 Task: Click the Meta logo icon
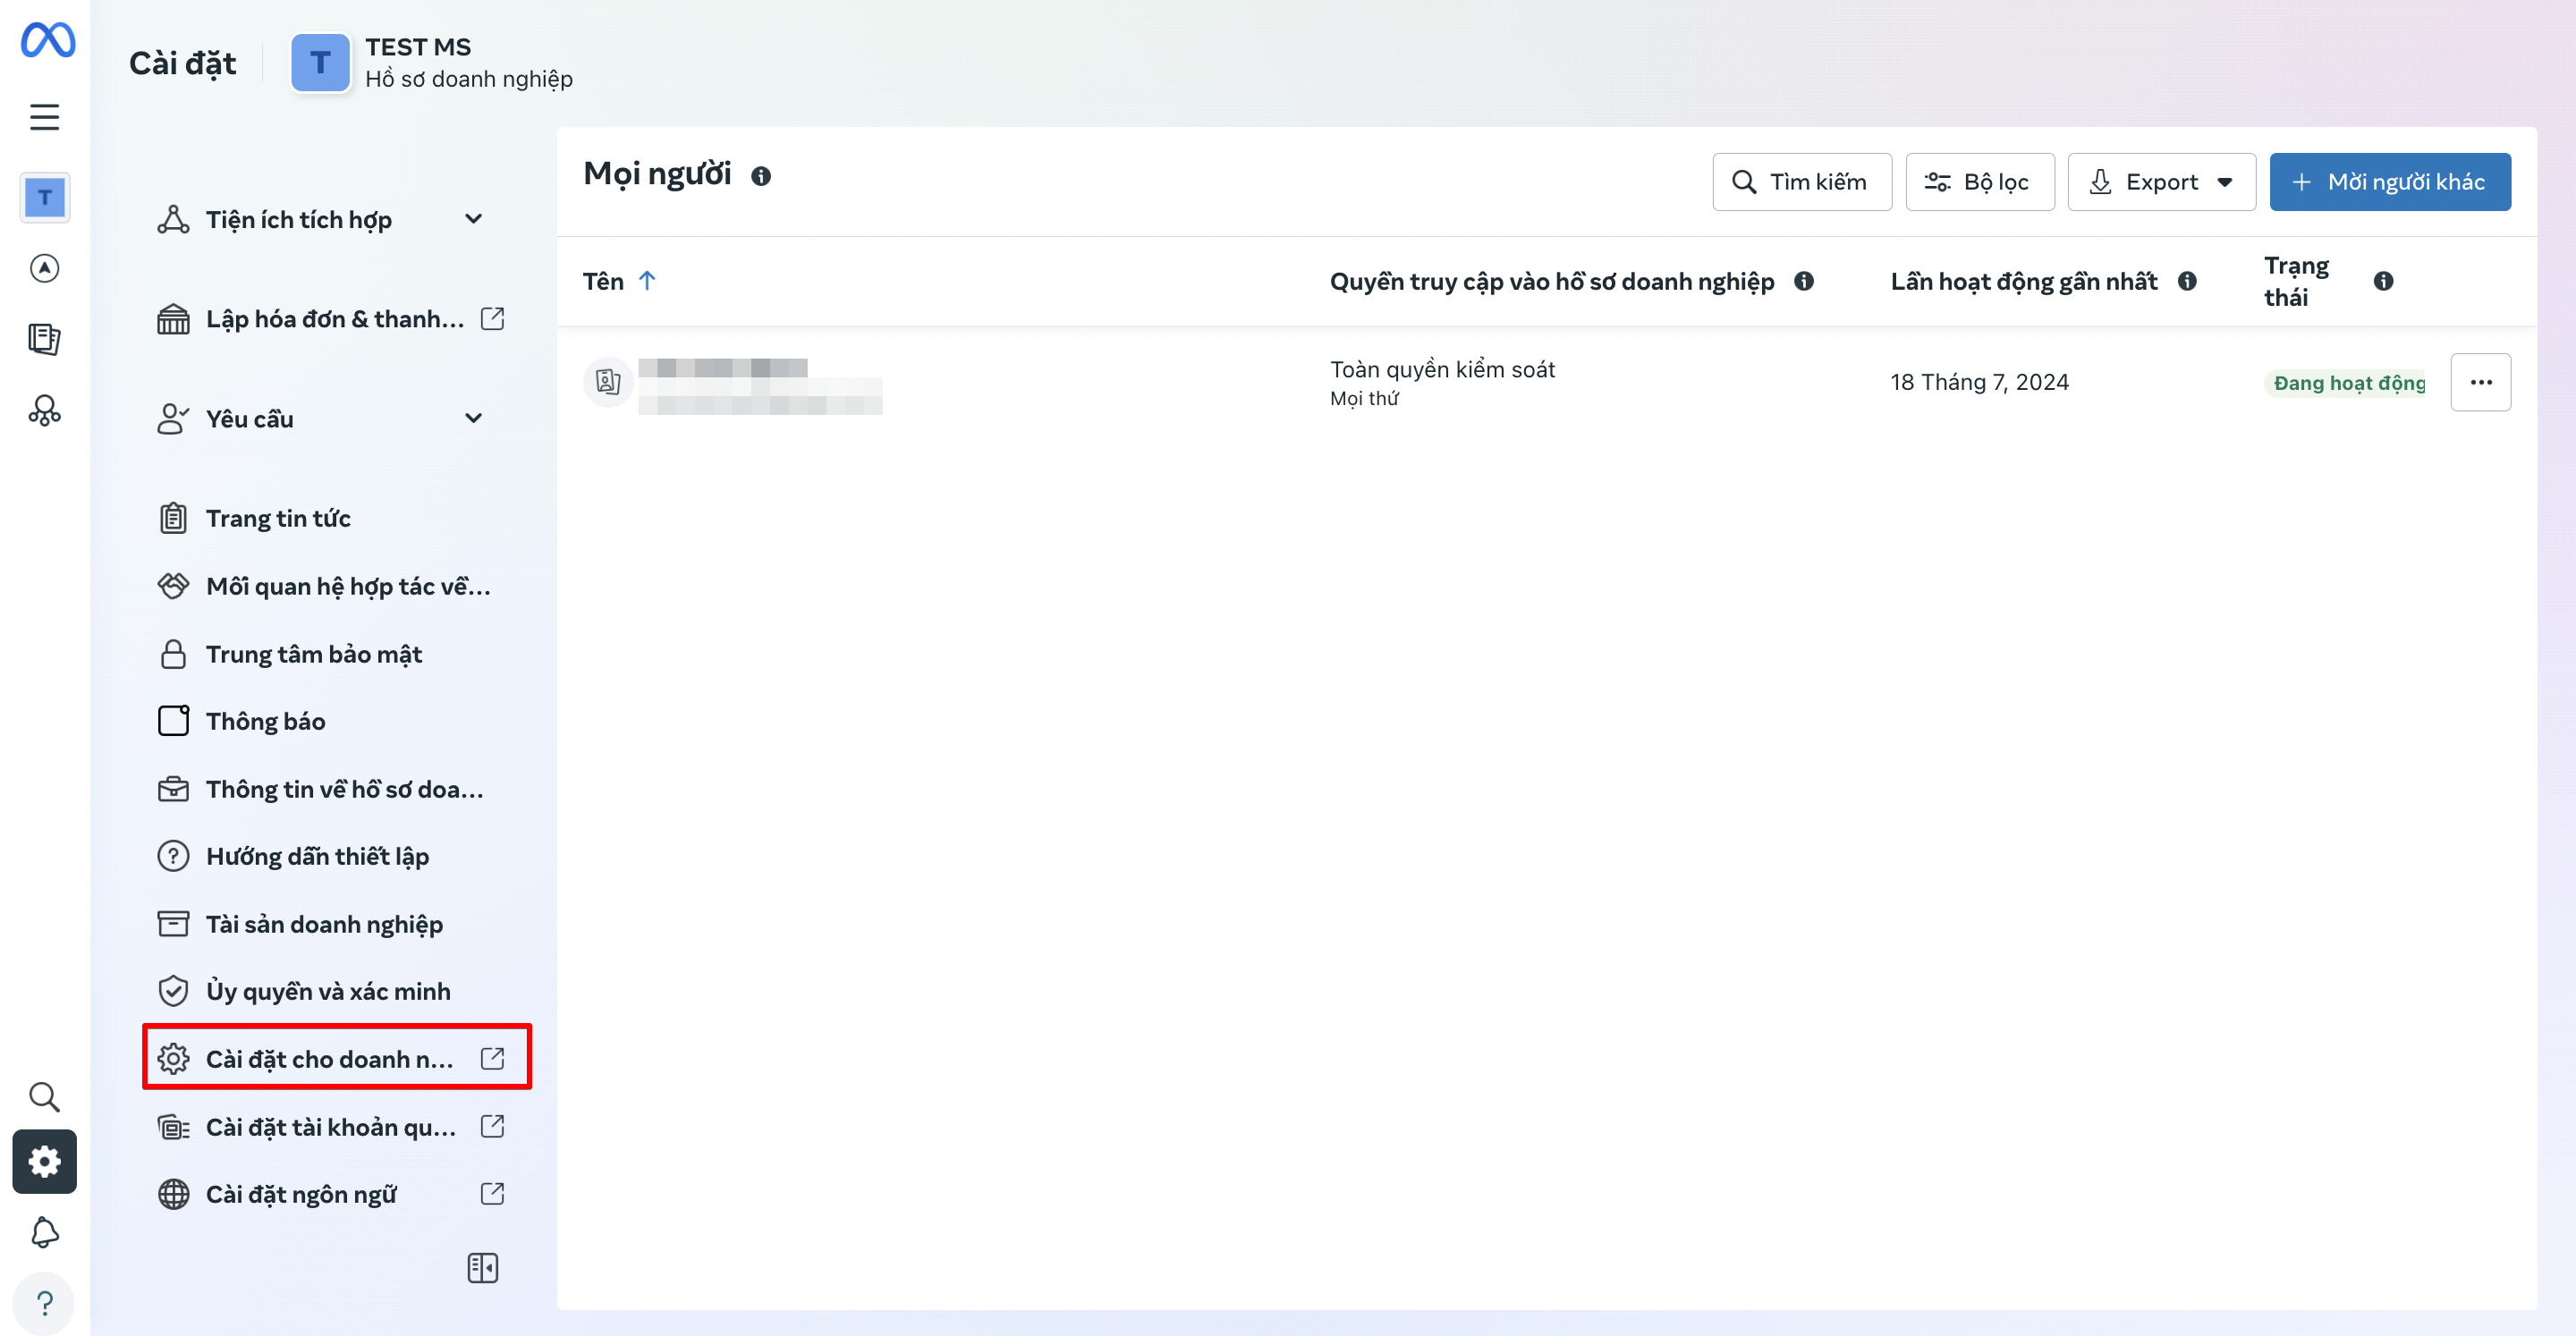[x=47, y=40]
